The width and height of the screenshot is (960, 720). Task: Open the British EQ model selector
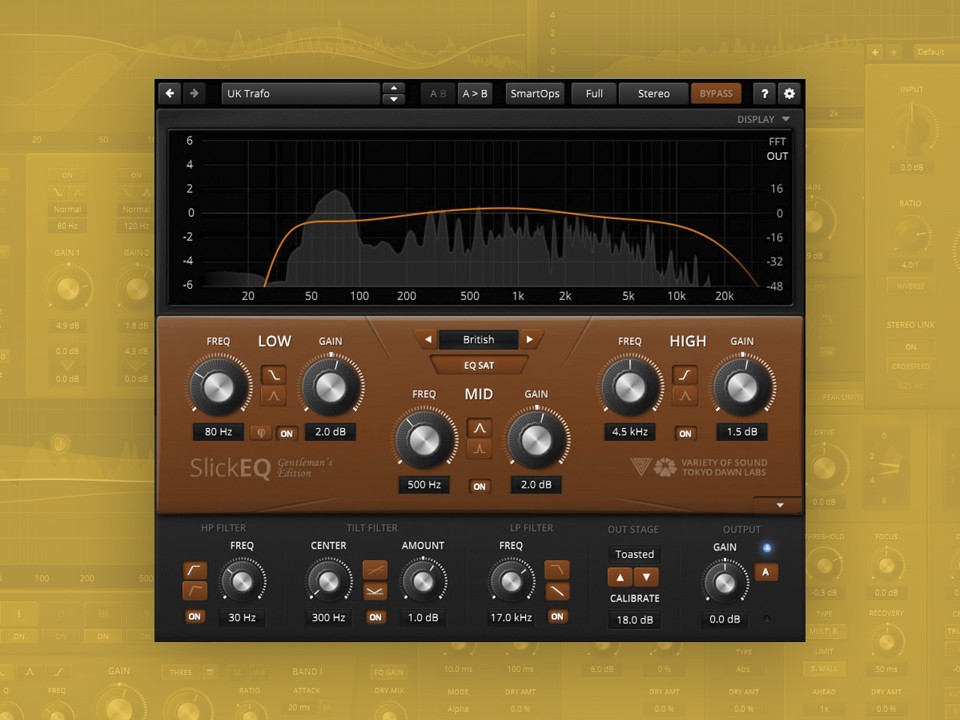[478, 339]
